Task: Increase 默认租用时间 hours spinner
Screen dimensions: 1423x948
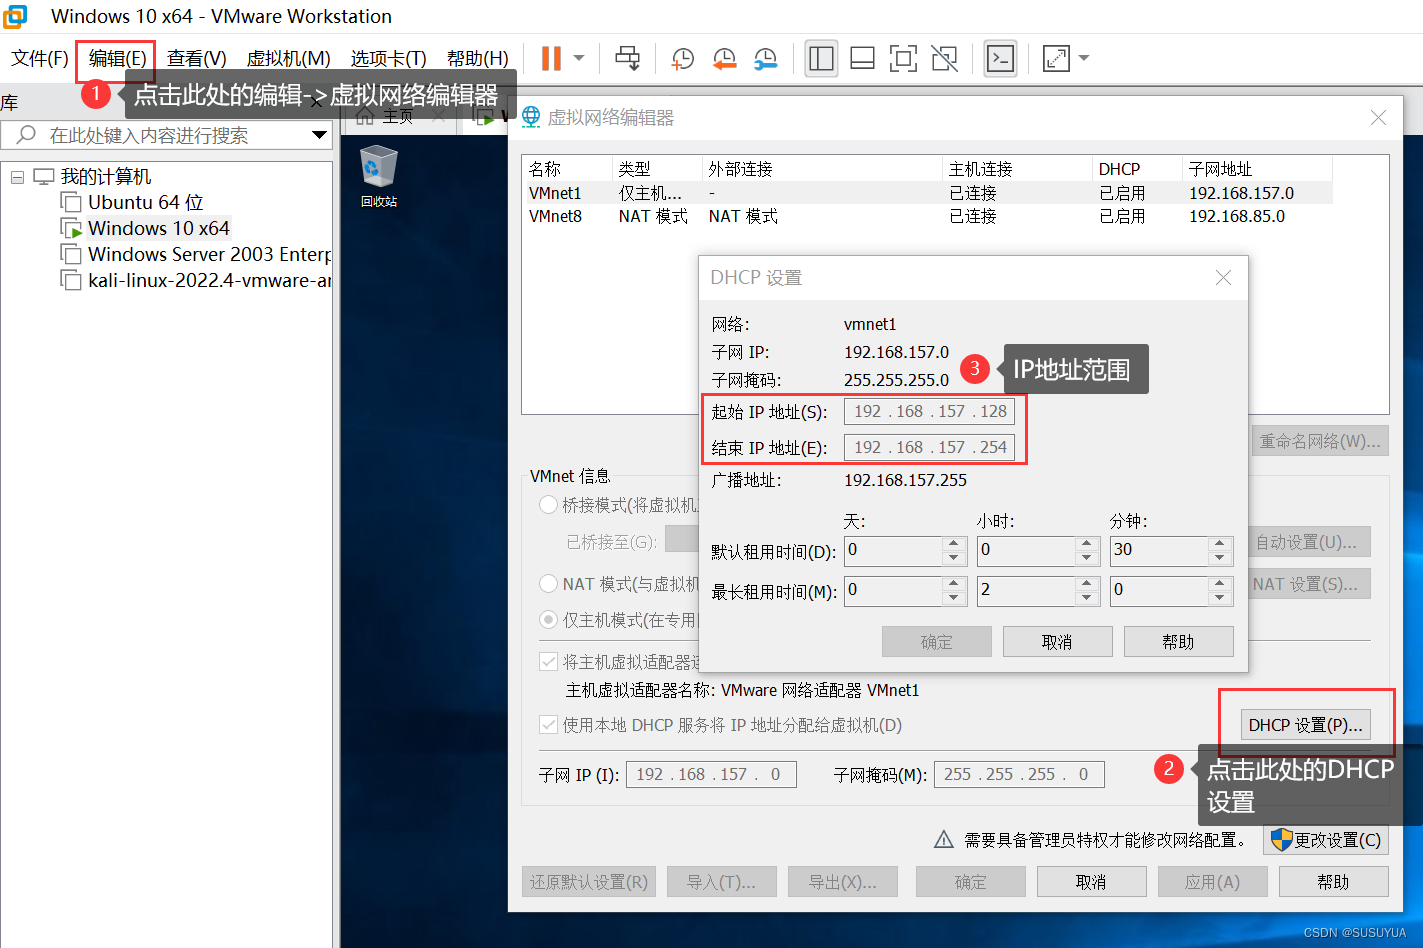Action: tap(1088, 544)
